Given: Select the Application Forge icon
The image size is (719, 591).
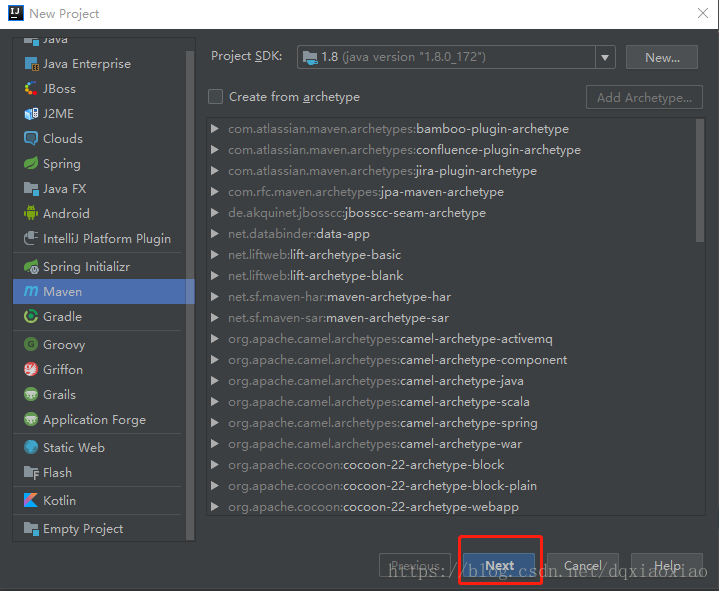Looking at the screenshot, I should tap(31, 419).
